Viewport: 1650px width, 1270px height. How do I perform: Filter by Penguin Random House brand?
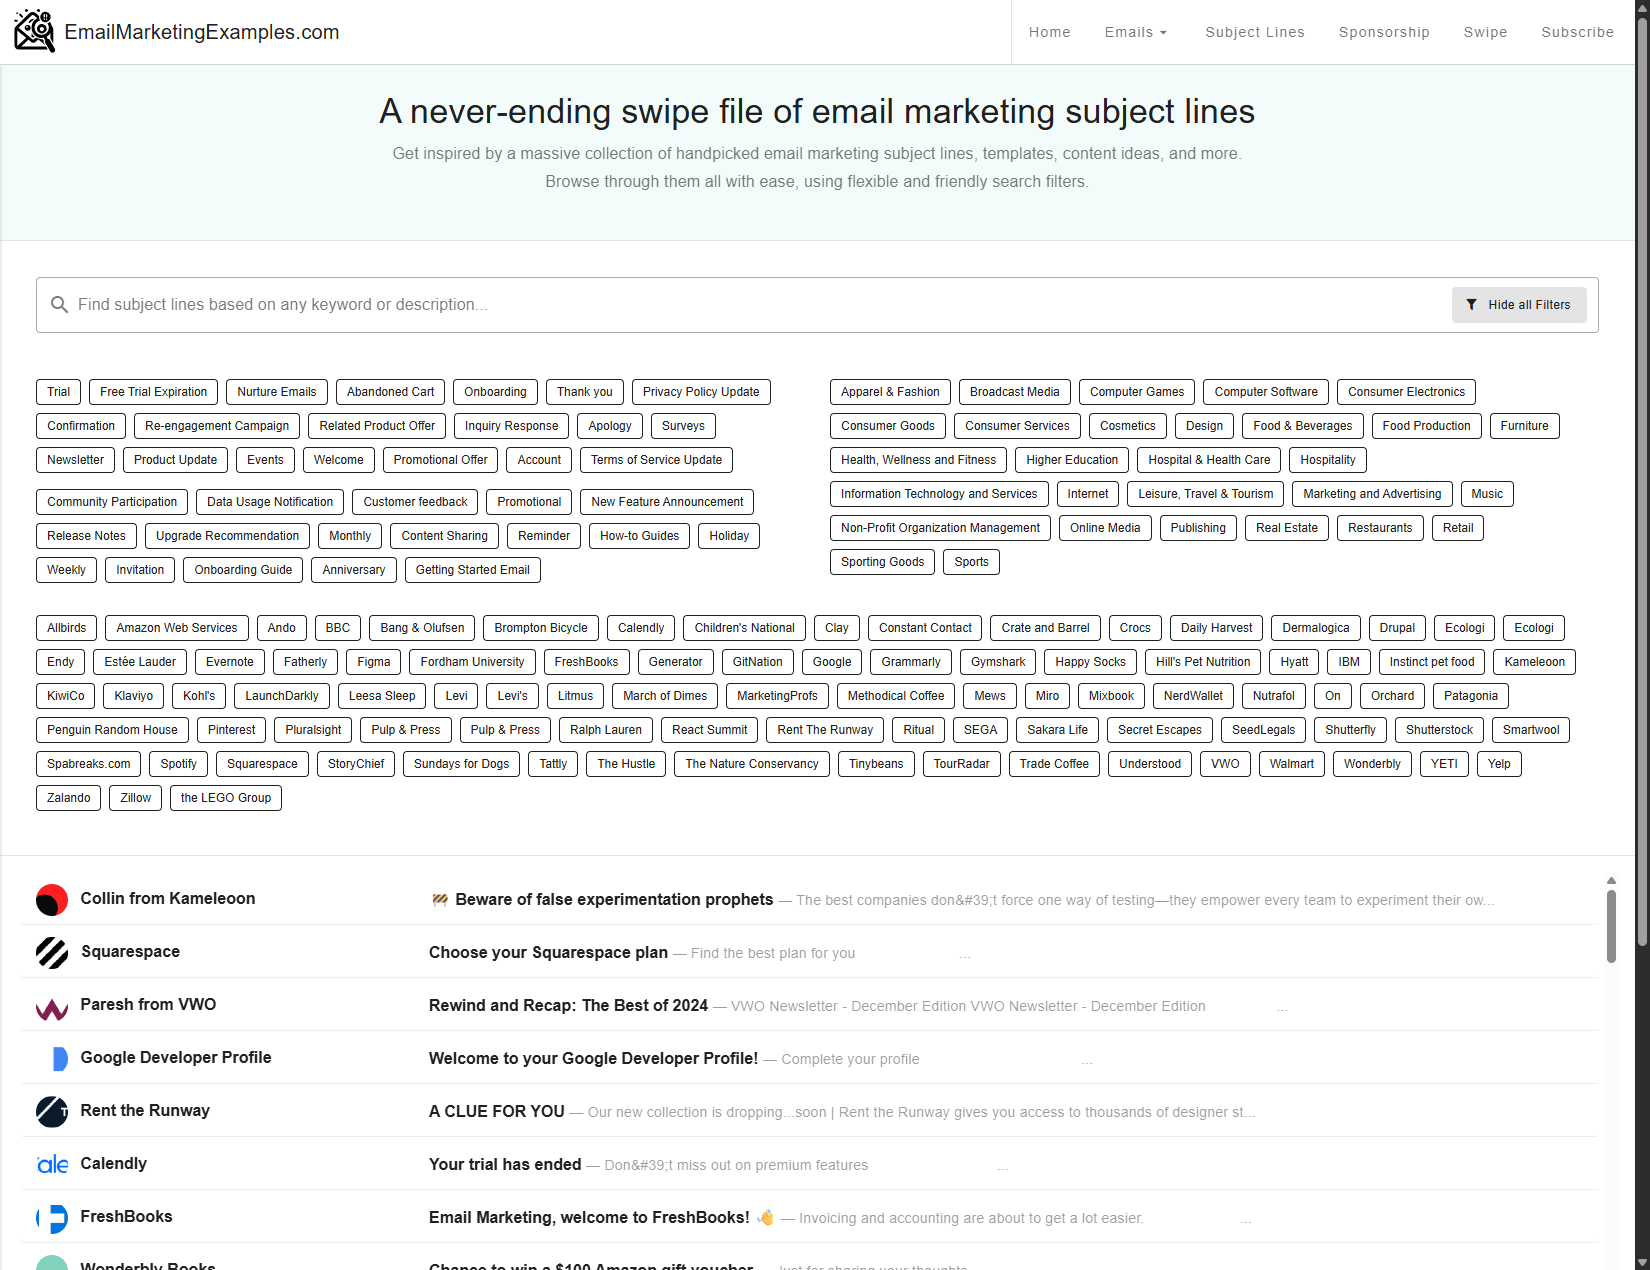112,730
